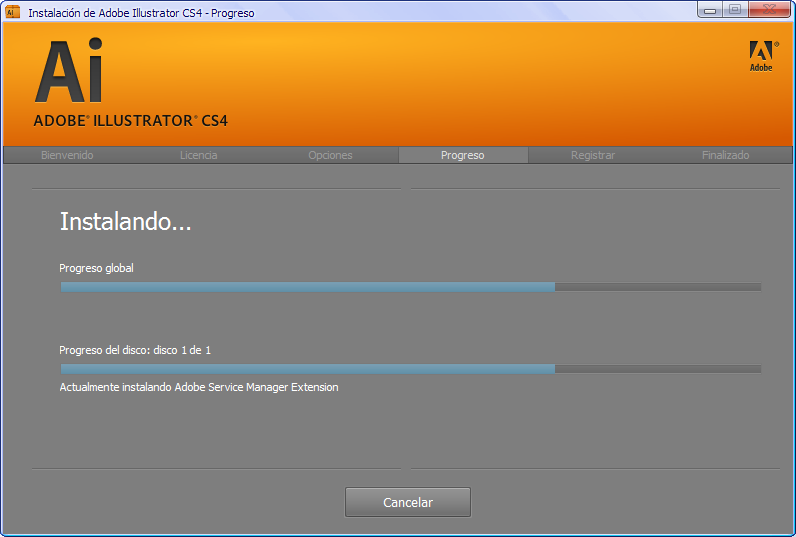This screenshot has height=537, width=796.
Task: Select the Opciones step tab
Action: (x=330, y=155)
